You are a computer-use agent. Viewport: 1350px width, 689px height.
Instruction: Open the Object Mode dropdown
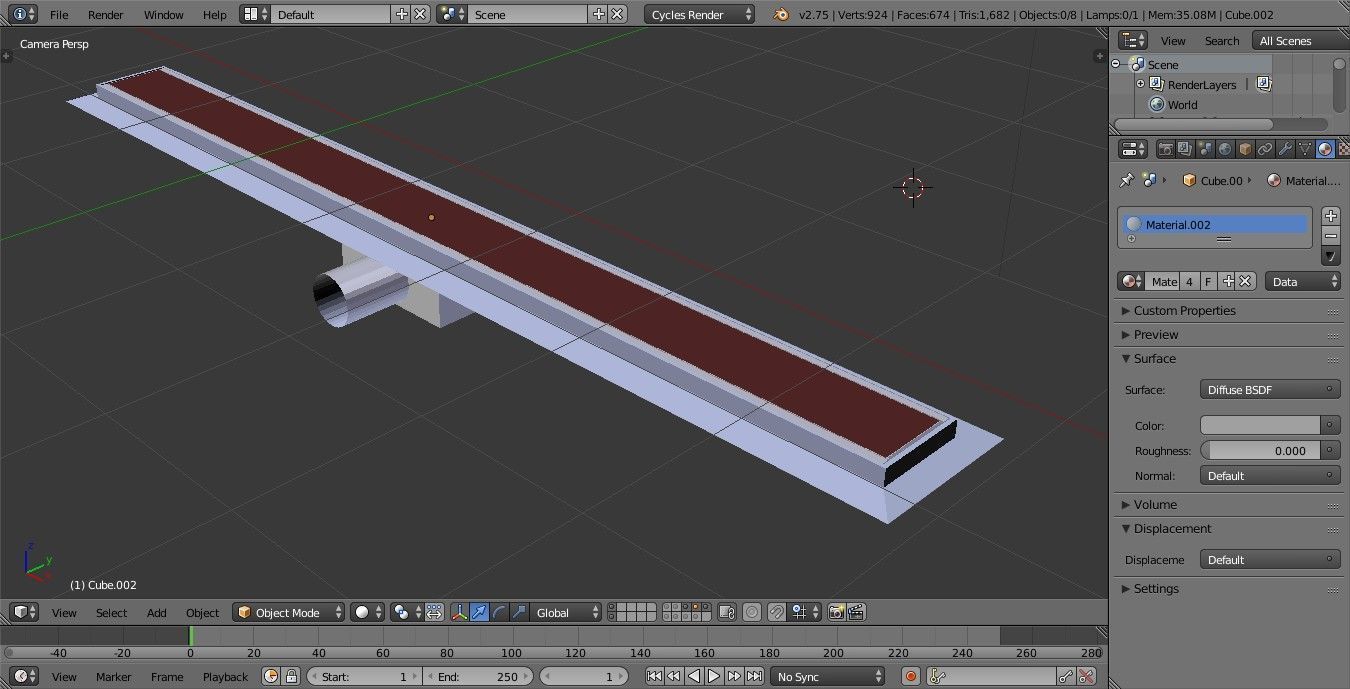(x=289, y=612)
